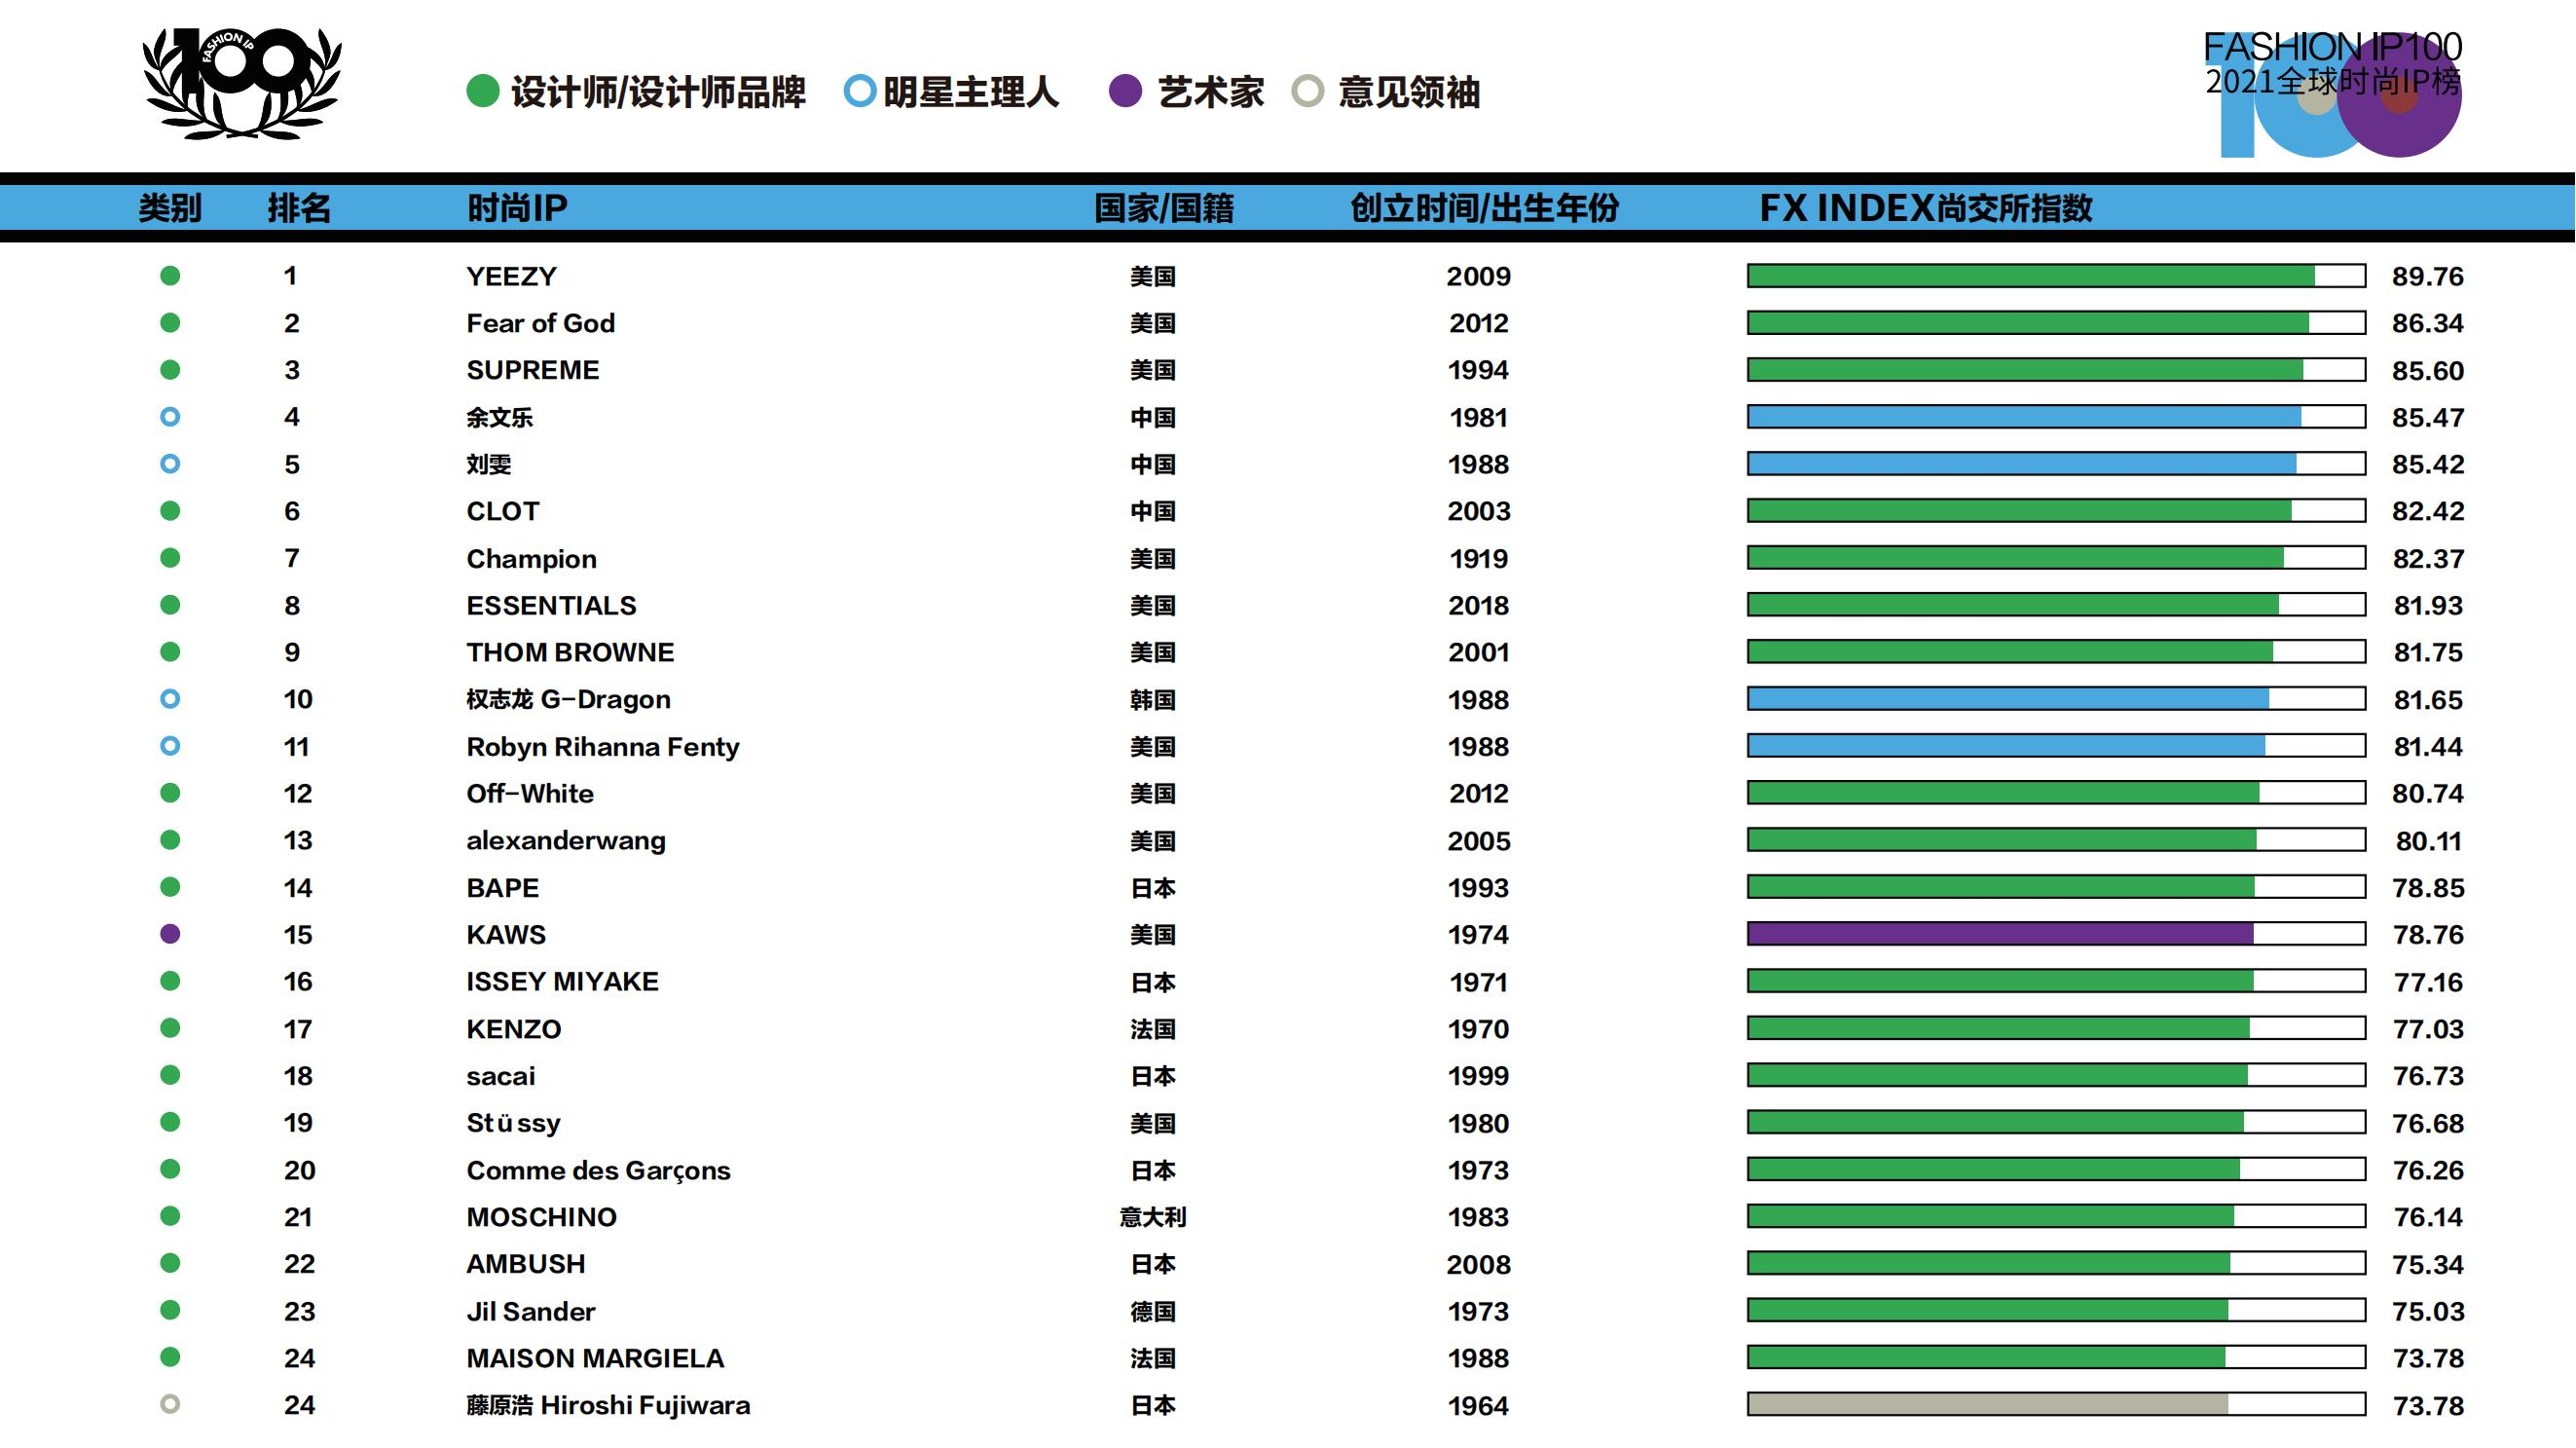Viewport: 2576px width, 1448px height.
Task: Click the Comme des Garçons entry
Action: [598, 1170]
